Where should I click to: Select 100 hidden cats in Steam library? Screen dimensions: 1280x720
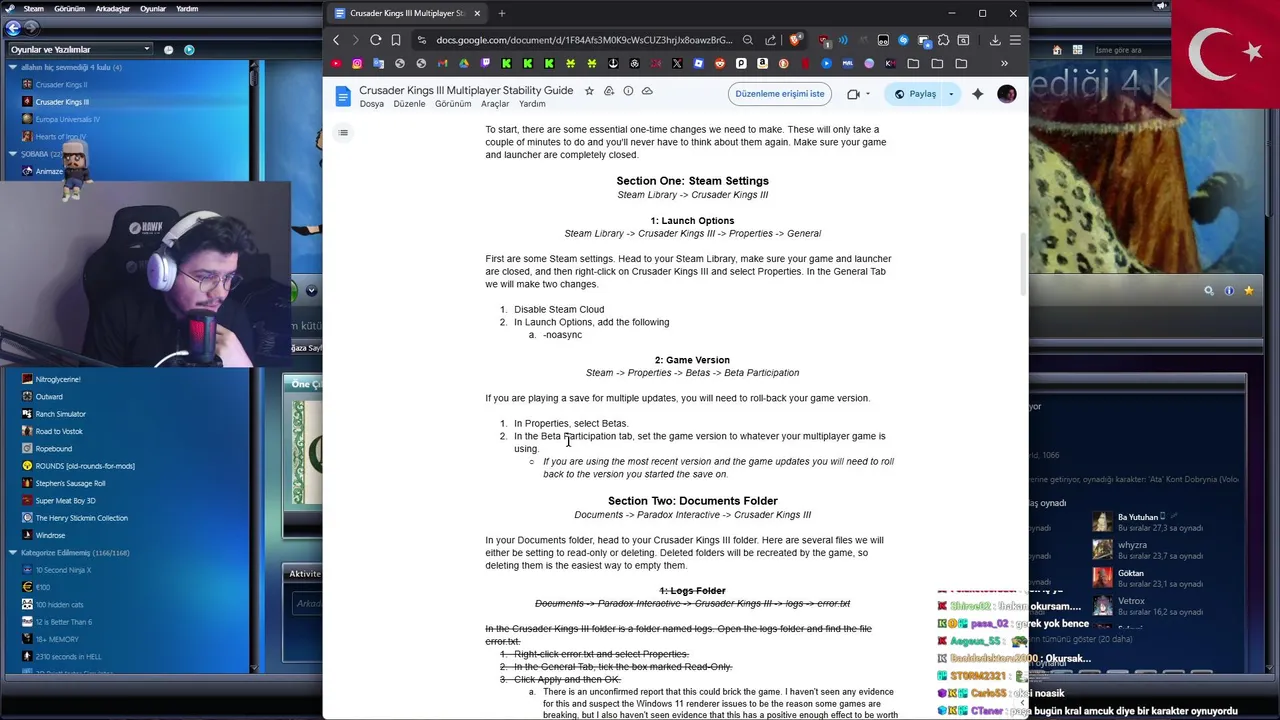pyautogui.click(x=59, y=605)
